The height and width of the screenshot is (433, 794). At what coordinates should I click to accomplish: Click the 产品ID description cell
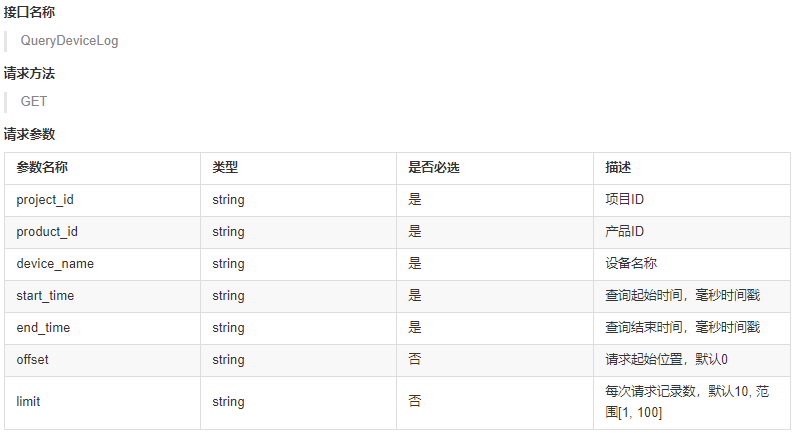click(x=624, y=232)
